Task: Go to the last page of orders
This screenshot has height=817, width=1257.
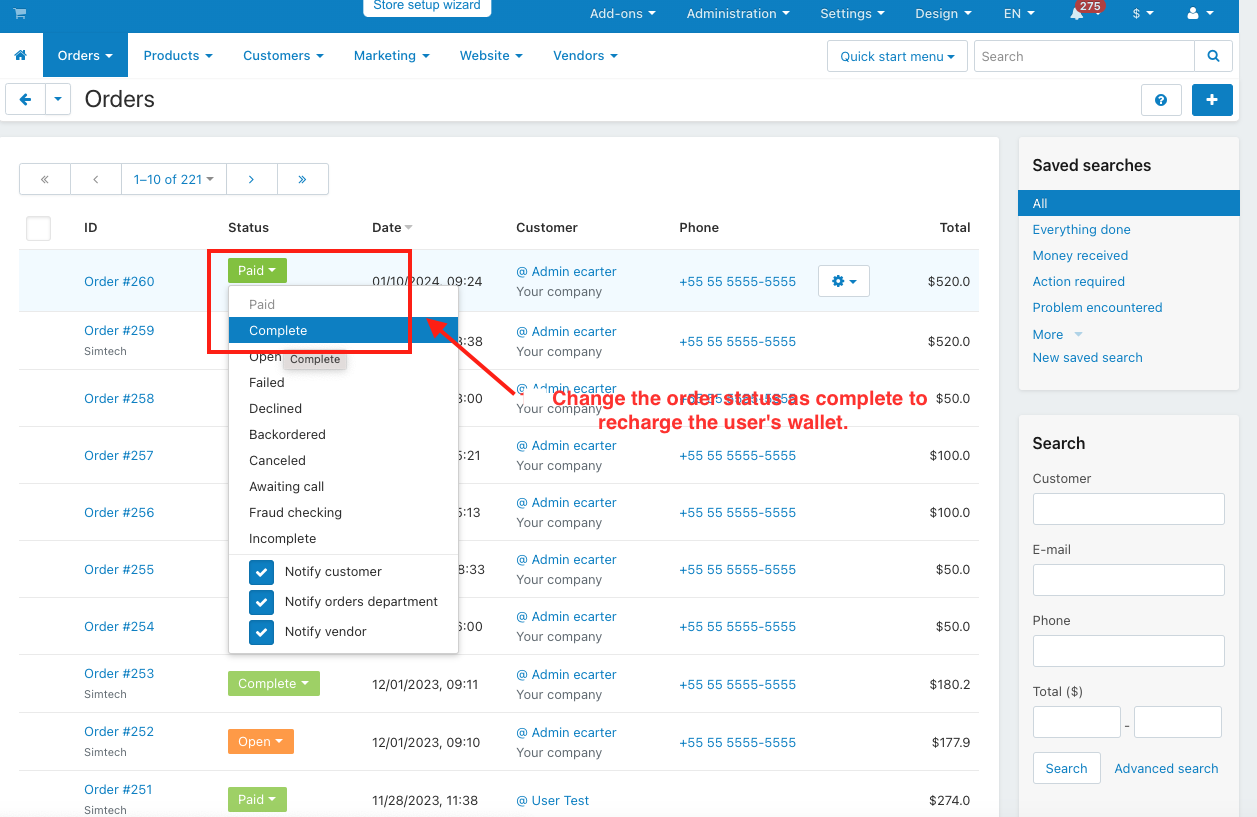Action: click(x=302, y=179)
